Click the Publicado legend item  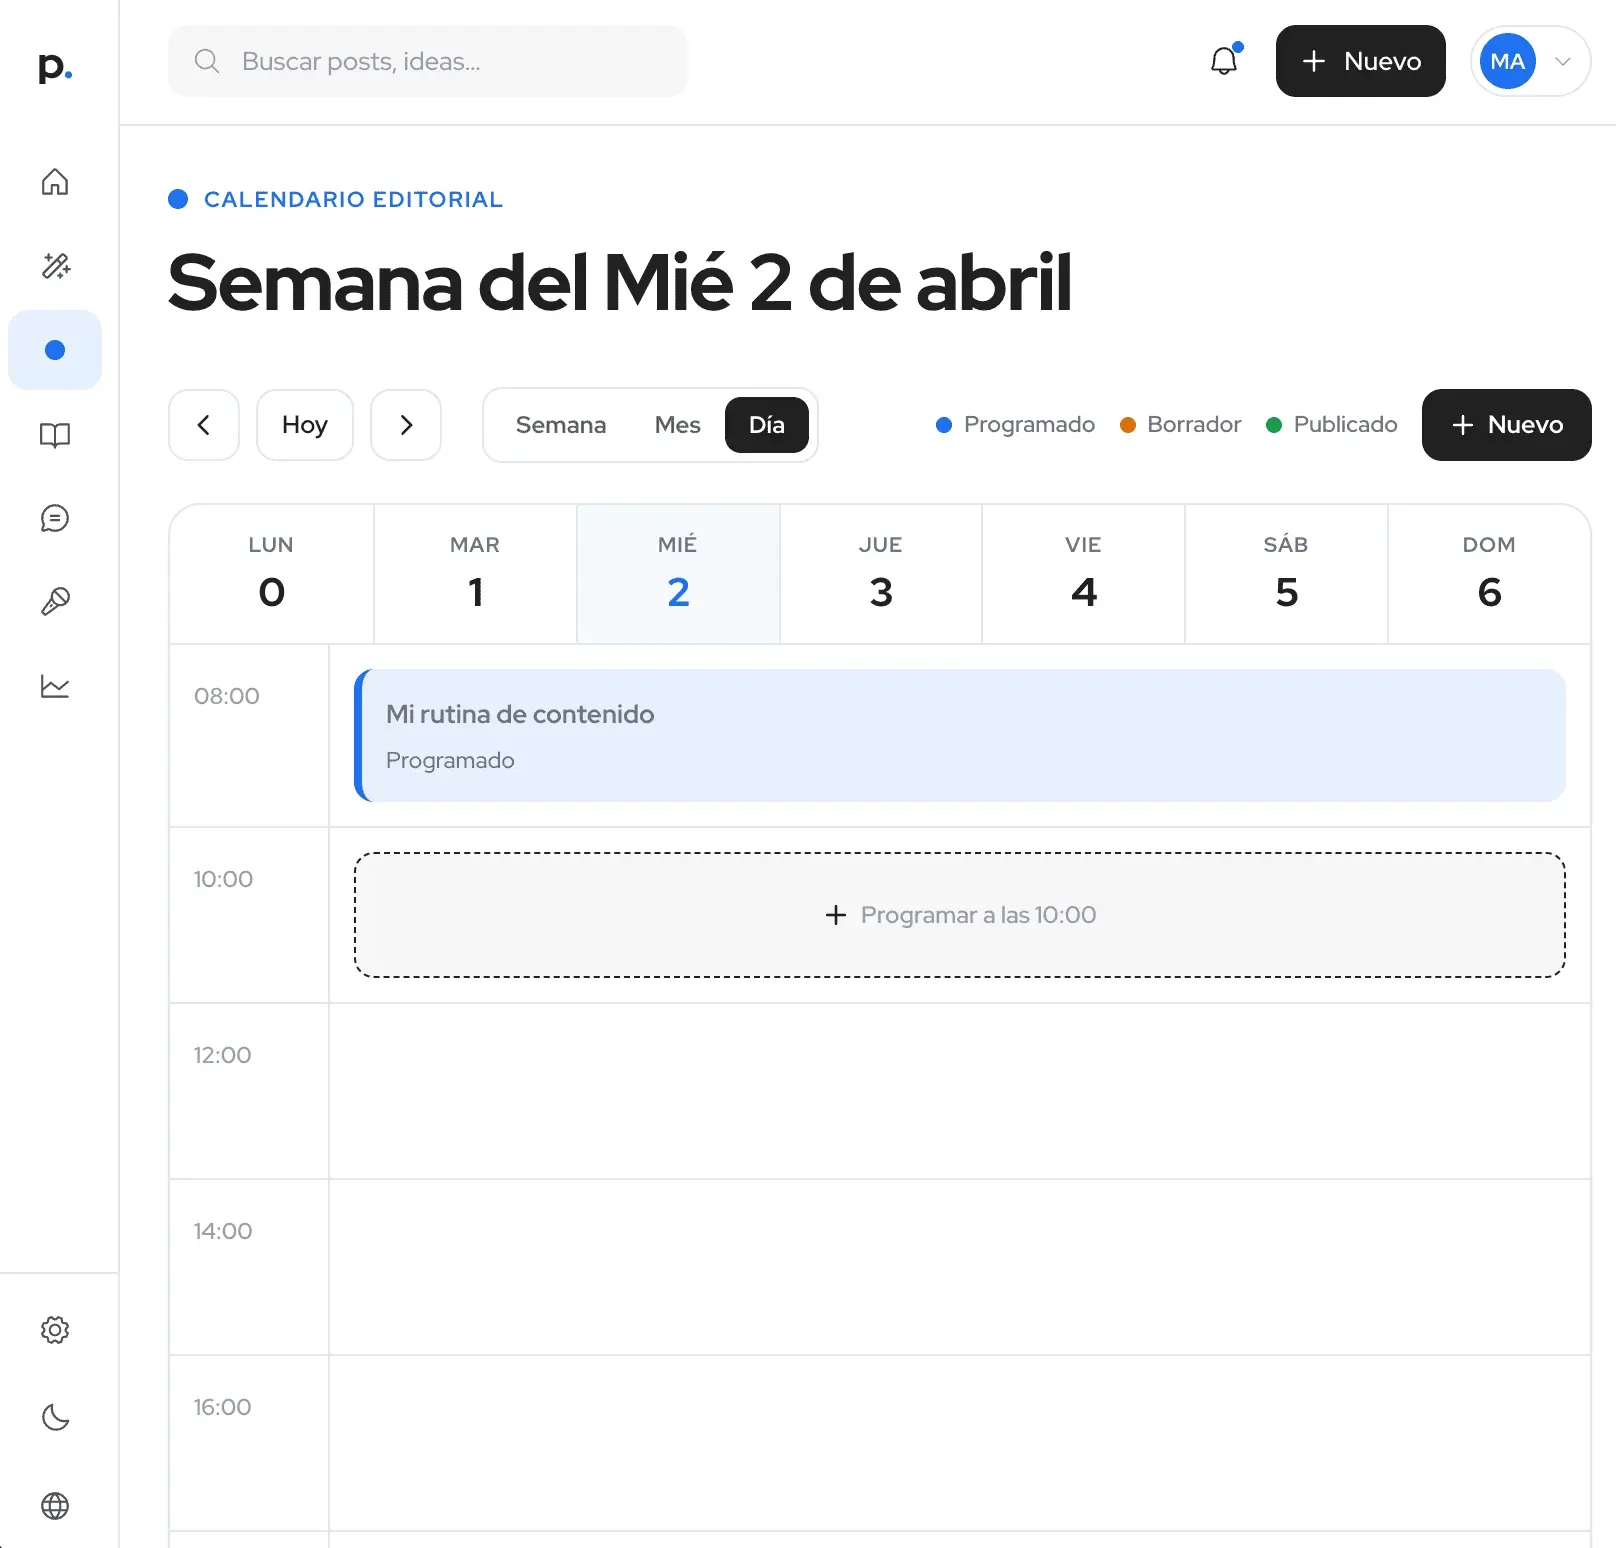click(1332, 425)
